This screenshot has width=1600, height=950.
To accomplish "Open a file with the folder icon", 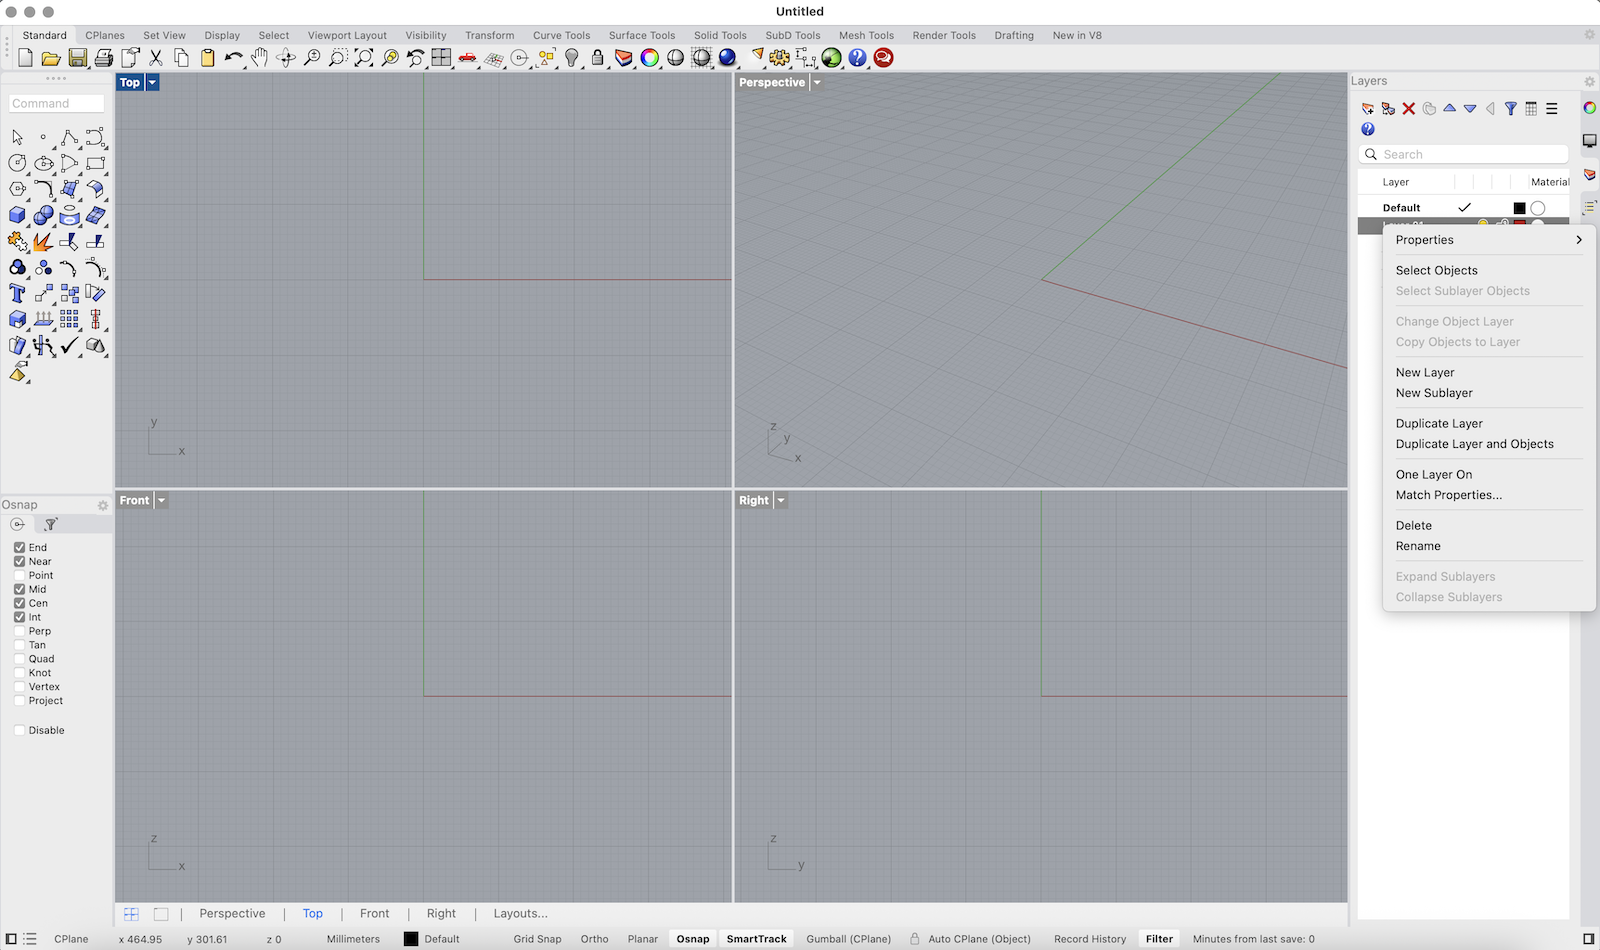I will (51, 58).
